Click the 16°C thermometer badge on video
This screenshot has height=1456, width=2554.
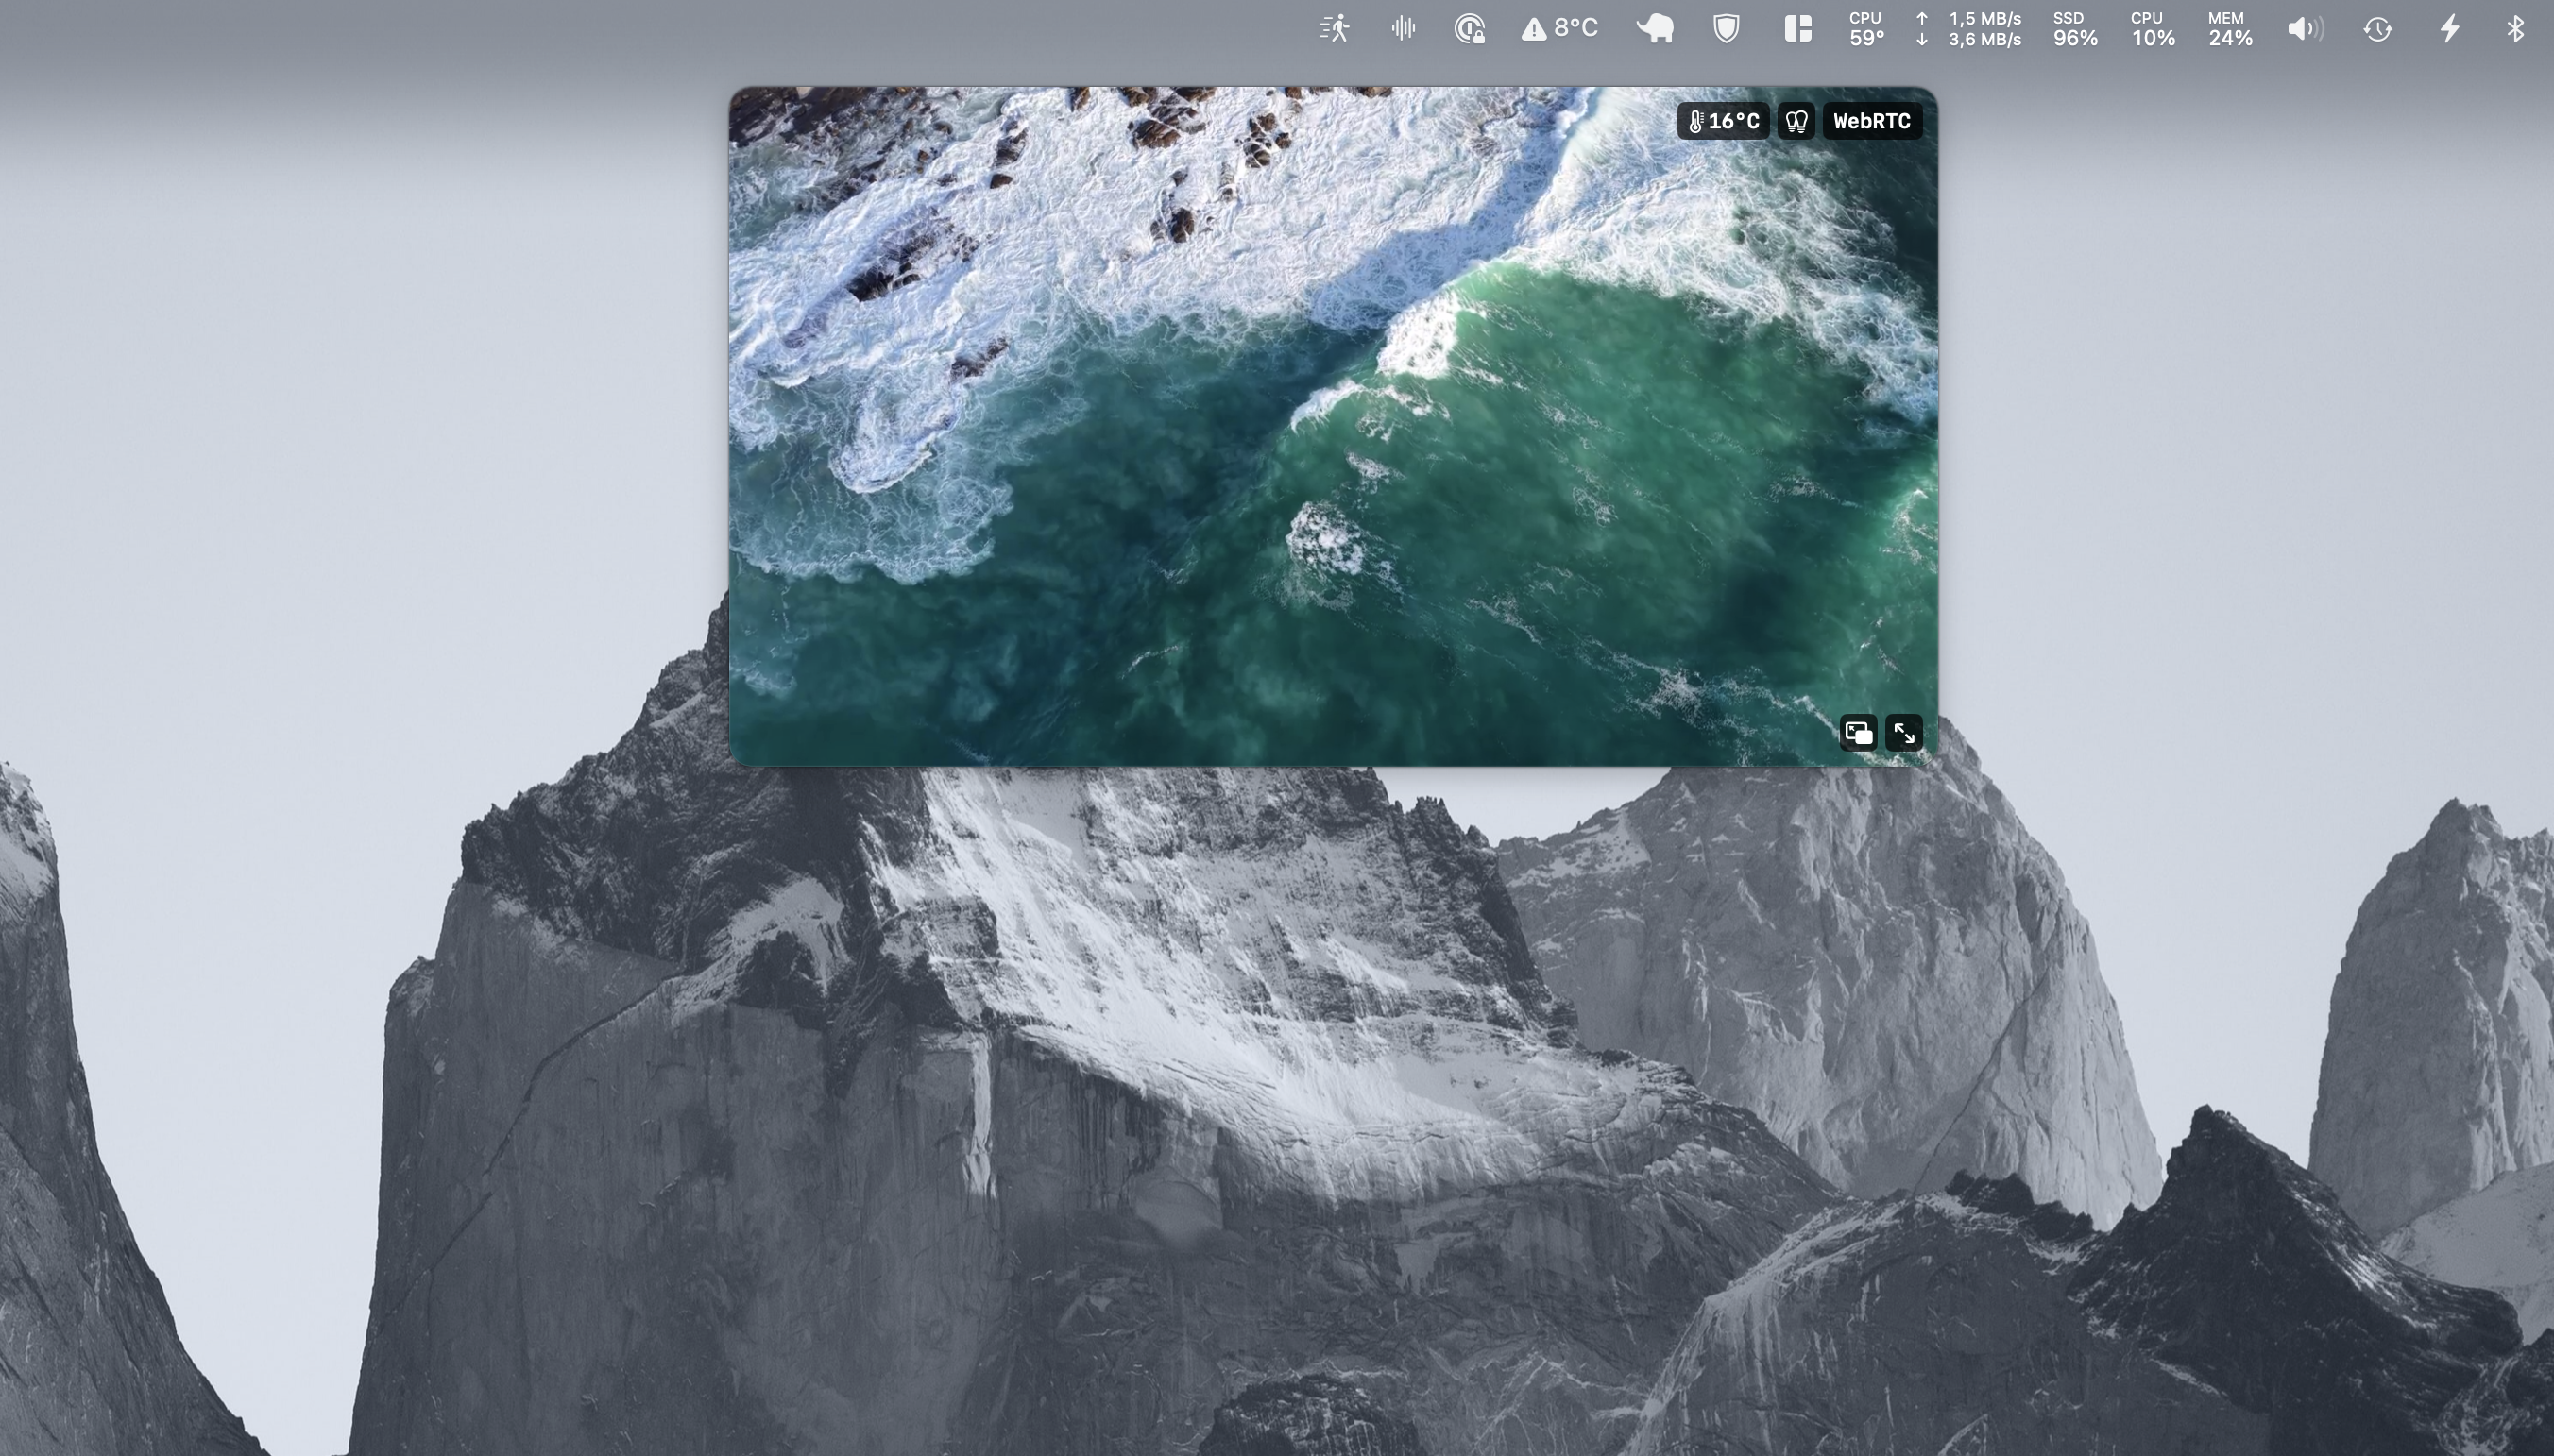[x=1723, y=121]
